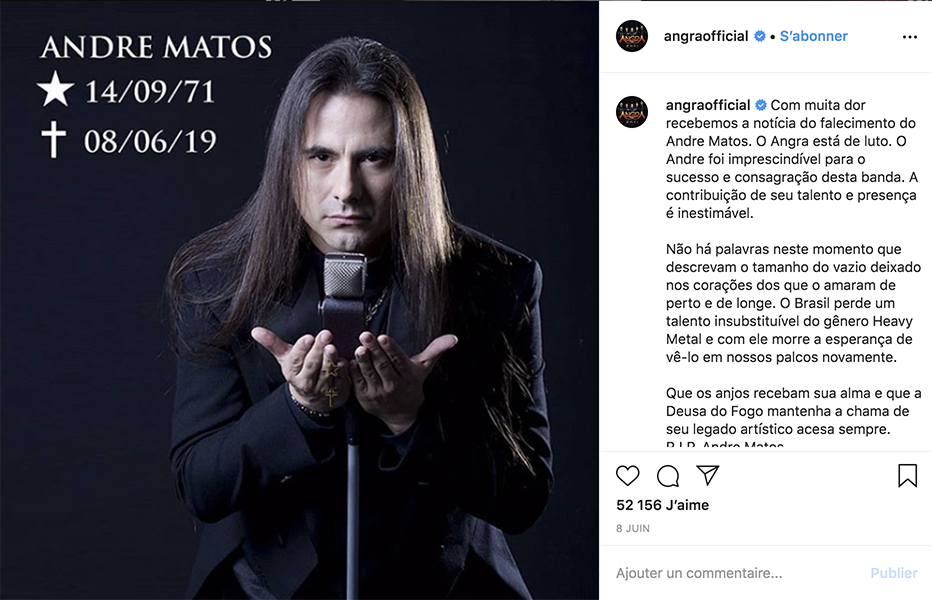Viewport: 932px width, 600px height.
Task: Click verified badge next to caption username
Action: 761,105
